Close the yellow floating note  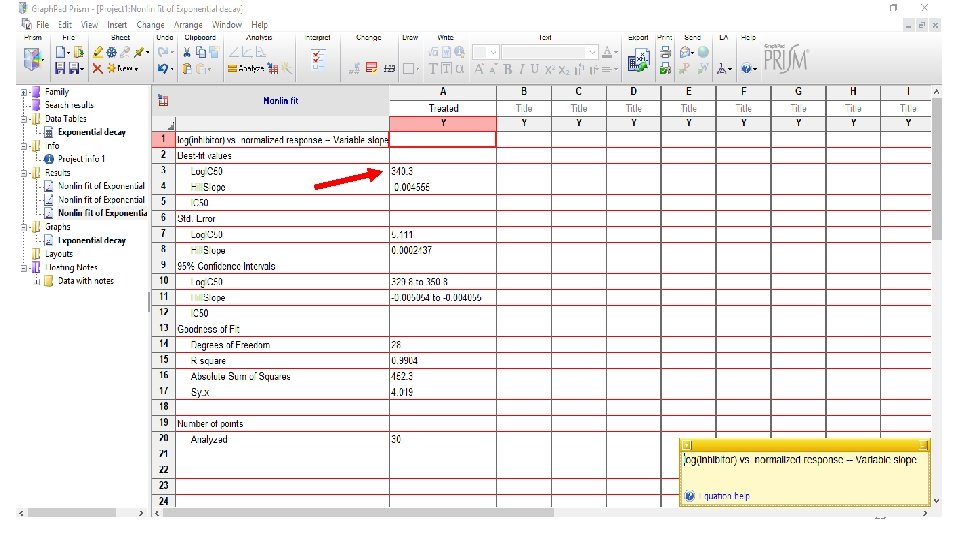(x=923, y=445)
